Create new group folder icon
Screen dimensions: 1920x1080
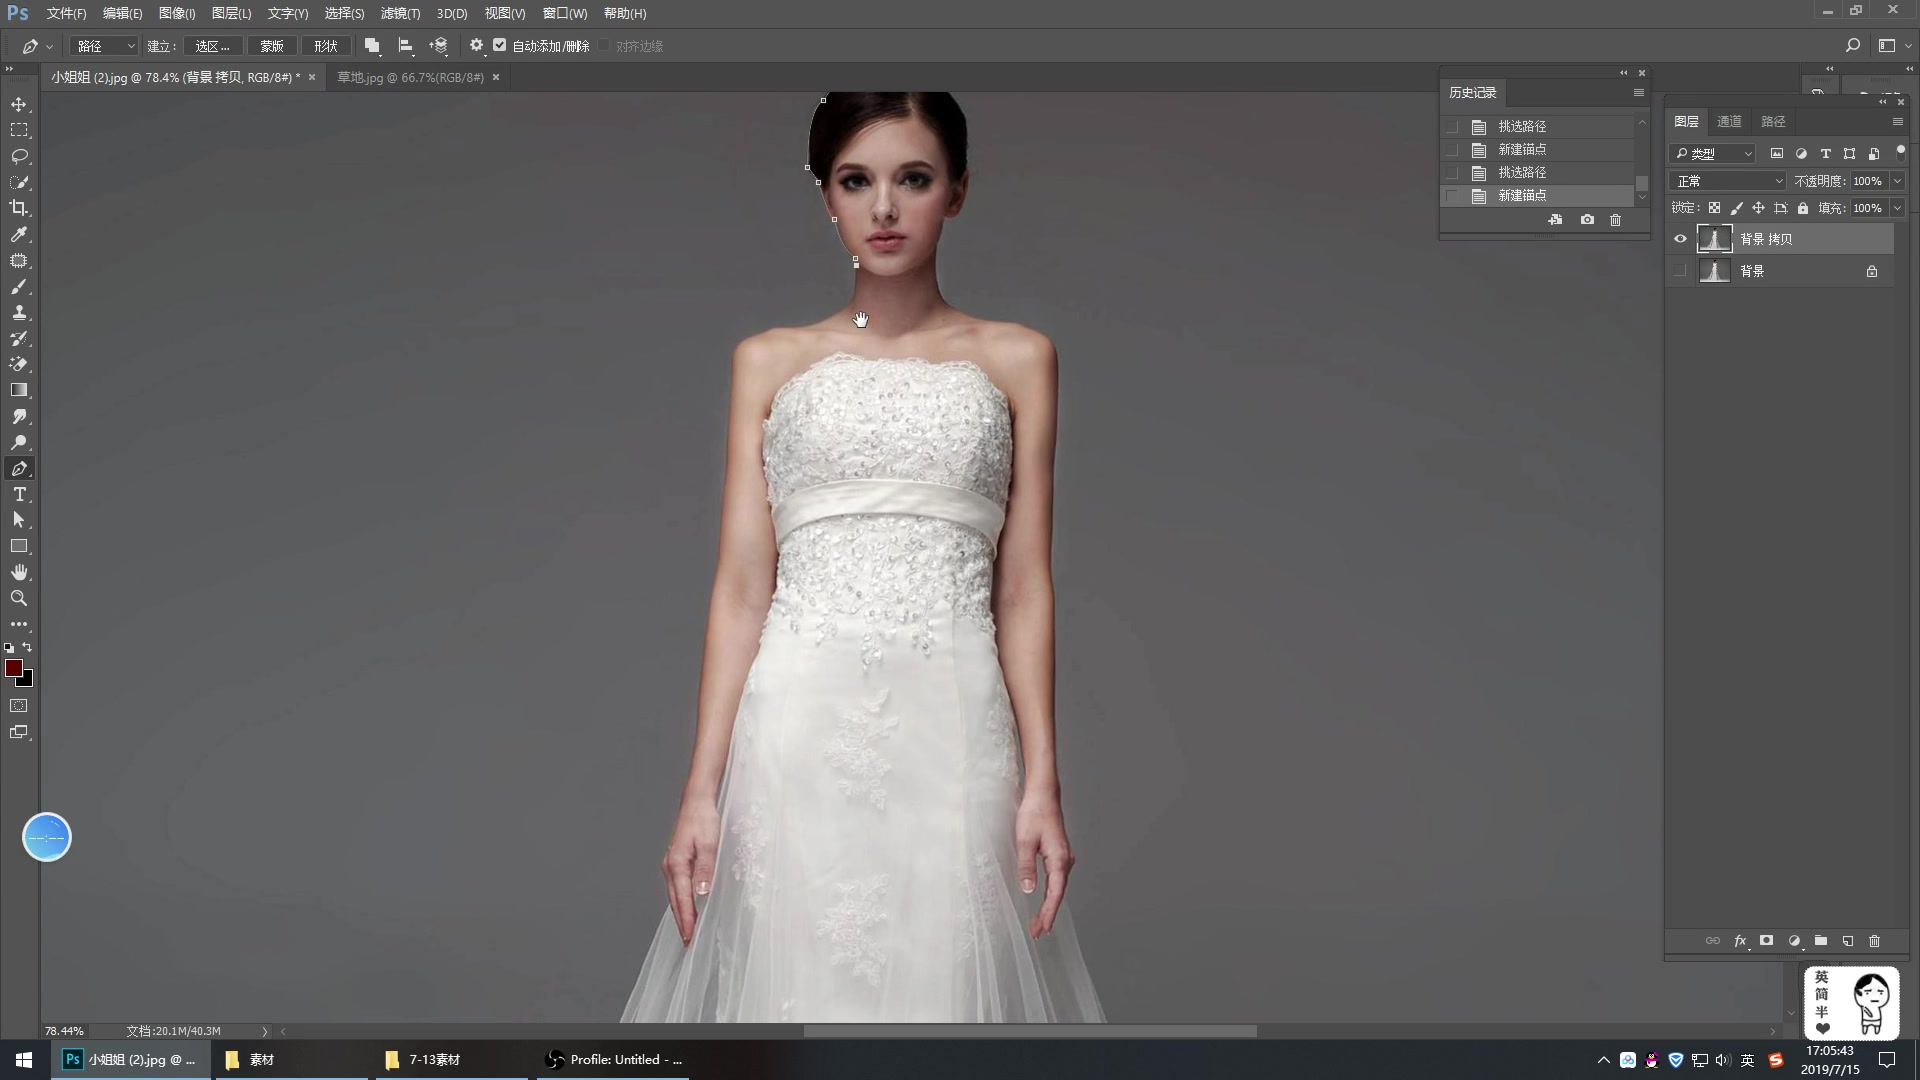click(1821, 941)
